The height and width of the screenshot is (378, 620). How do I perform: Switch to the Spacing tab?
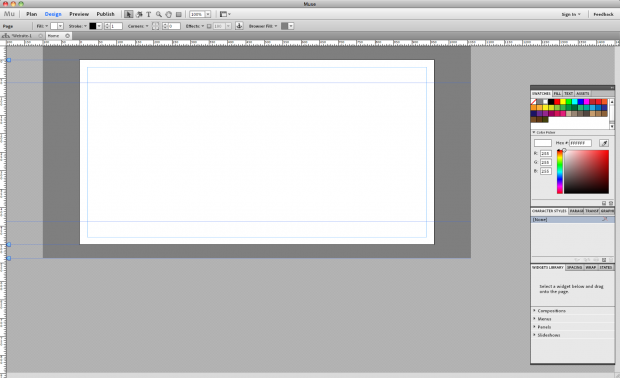tap(574, 267)
